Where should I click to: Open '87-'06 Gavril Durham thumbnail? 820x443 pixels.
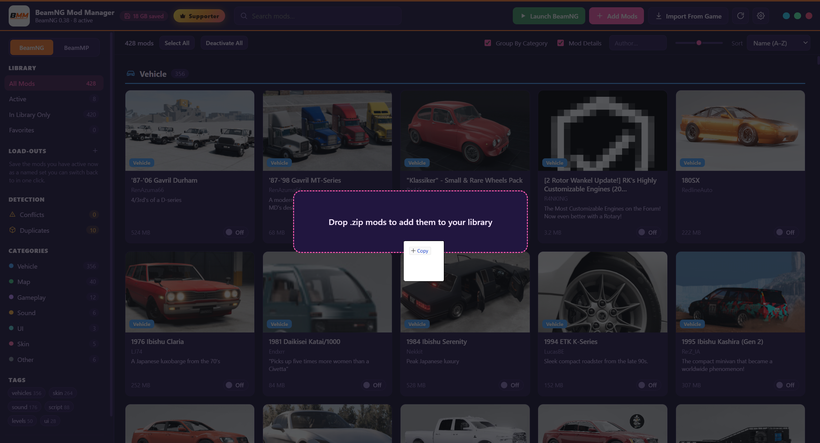click(x=190, y=130)
